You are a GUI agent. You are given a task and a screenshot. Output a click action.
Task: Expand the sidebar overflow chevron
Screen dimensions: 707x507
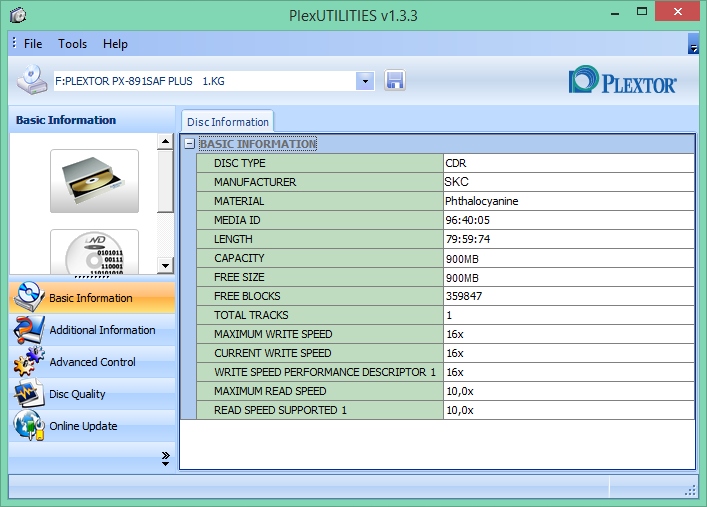click(x=166, y=458)
